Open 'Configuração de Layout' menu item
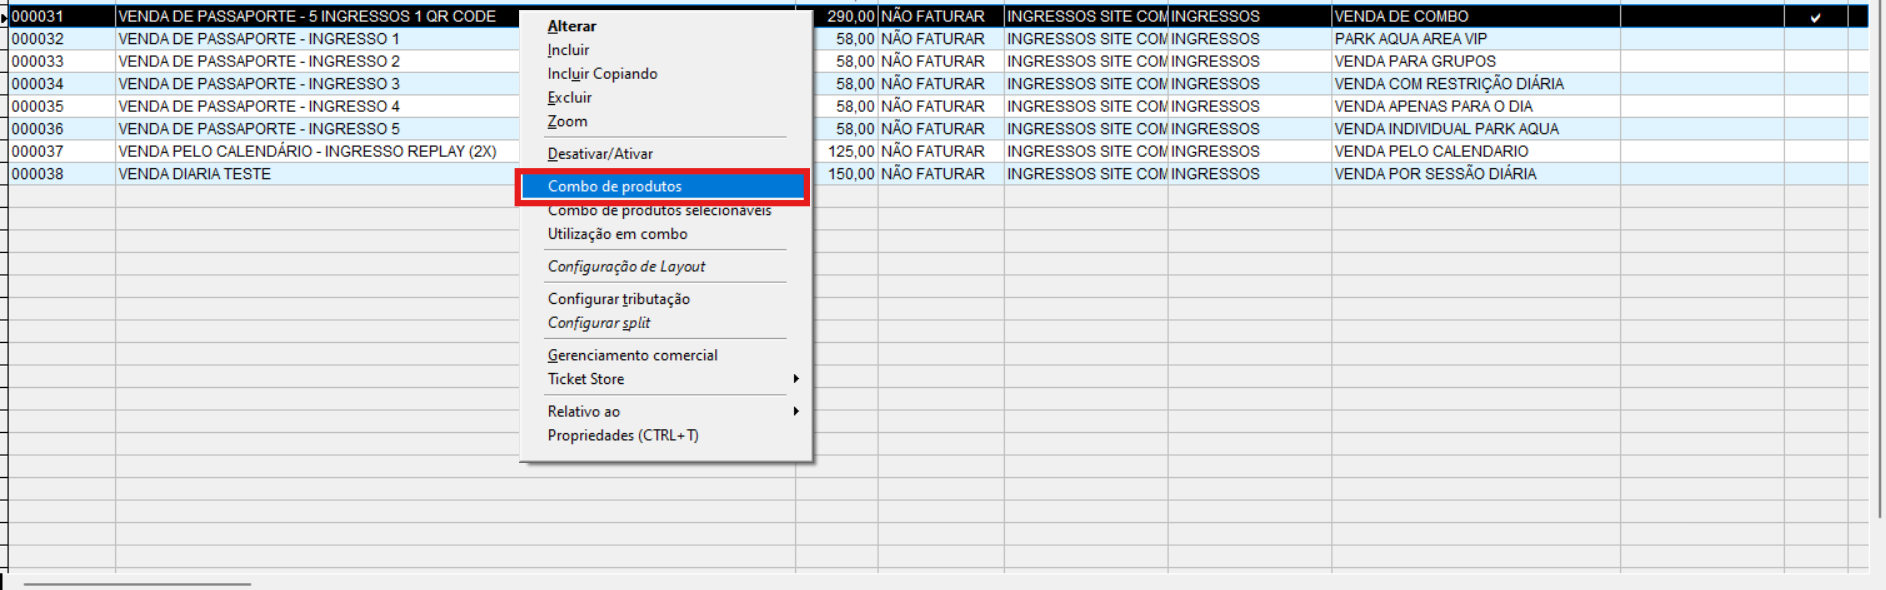This screenshot has width=1886, height=590. tap(626, 267)
